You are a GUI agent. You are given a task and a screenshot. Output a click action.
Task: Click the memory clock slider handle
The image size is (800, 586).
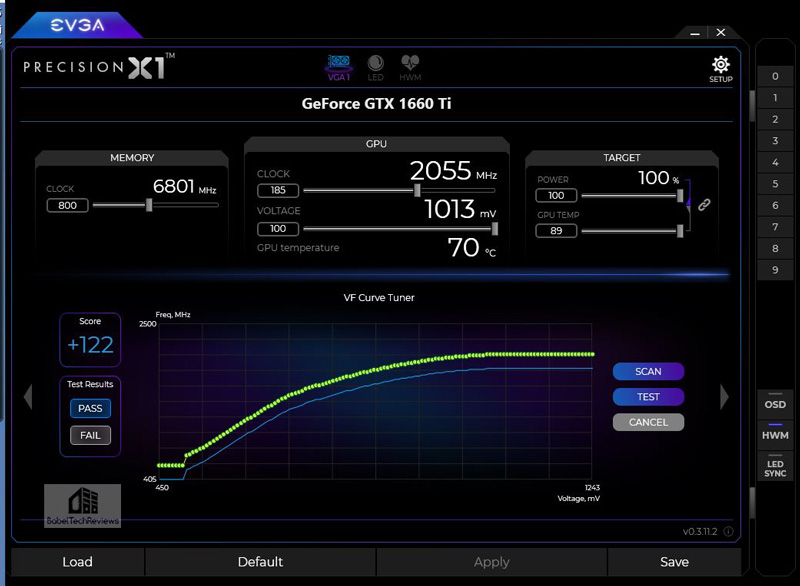tap(149, 205)
